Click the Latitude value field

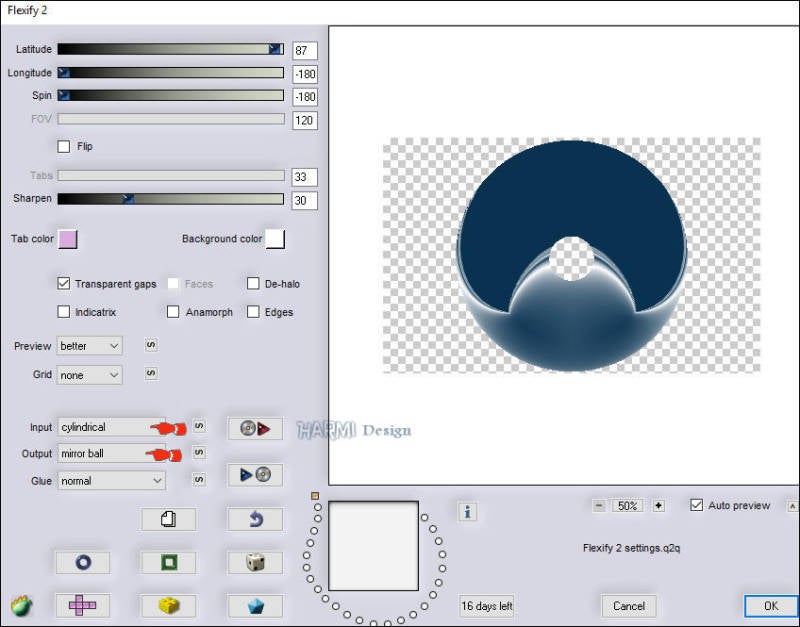[x=304, y=50]
